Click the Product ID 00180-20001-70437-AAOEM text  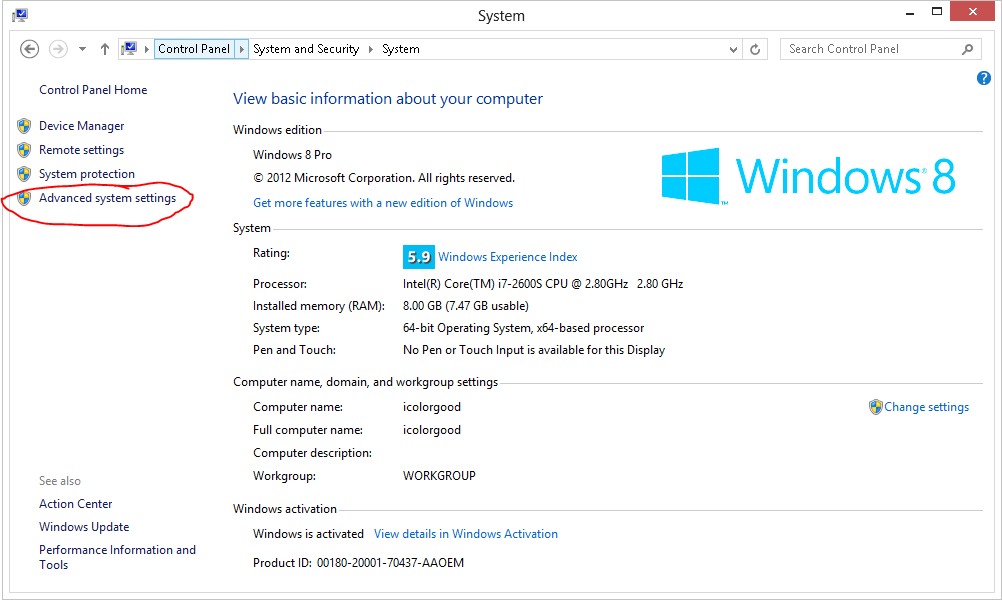coord(358,563)
